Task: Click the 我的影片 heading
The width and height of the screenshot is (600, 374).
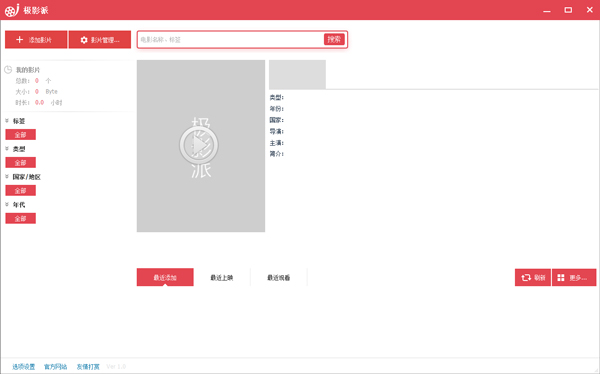Action: [28, 70]
